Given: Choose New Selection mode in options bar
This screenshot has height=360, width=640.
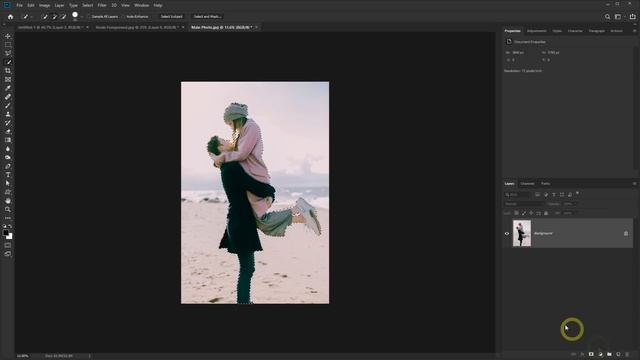Looking at the screenshot, I should 45,17.
